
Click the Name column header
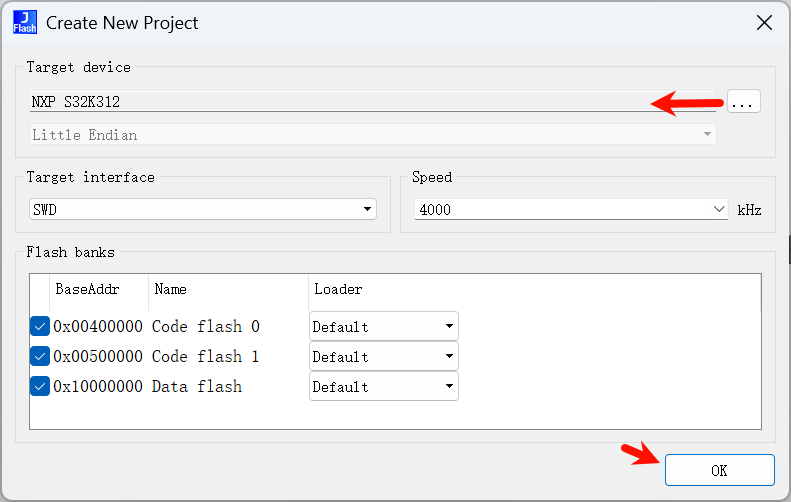click(x=229, y=289)
